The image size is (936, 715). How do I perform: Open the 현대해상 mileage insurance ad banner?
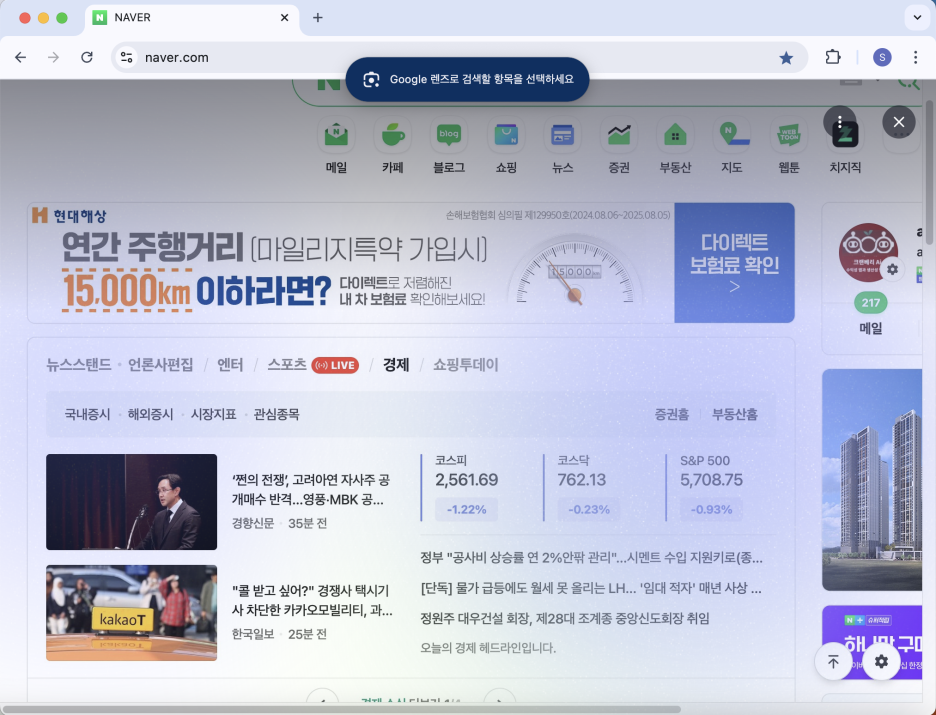pos(351,263)
